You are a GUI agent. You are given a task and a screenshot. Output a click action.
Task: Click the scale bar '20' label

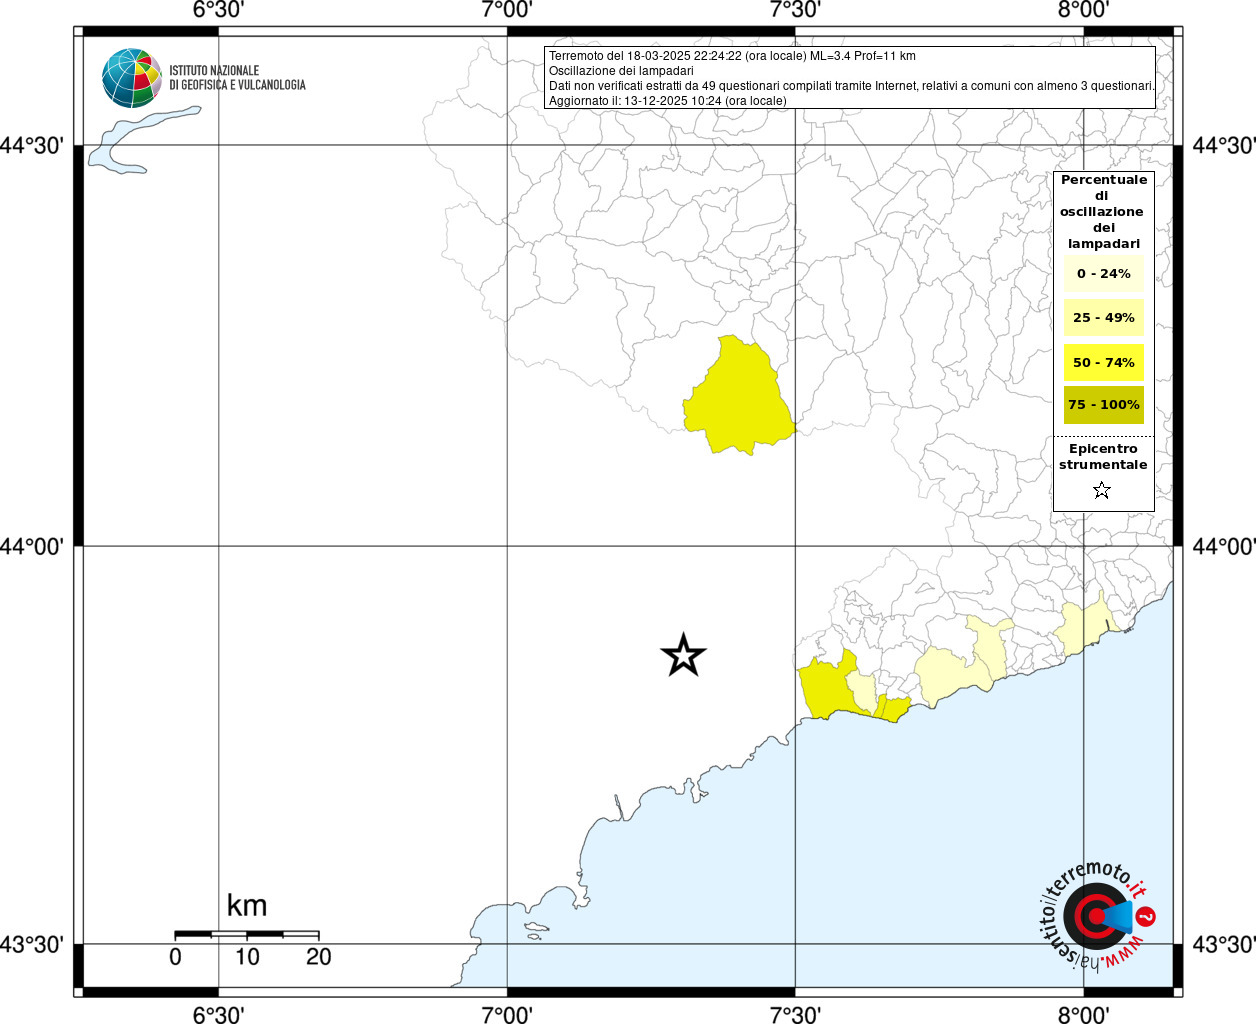point(319,957)
